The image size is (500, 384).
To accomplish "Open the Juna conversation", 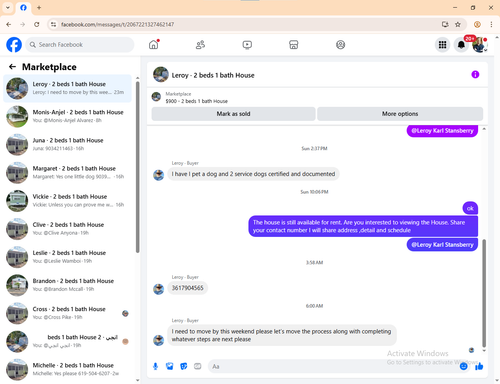I will (67, 144).
